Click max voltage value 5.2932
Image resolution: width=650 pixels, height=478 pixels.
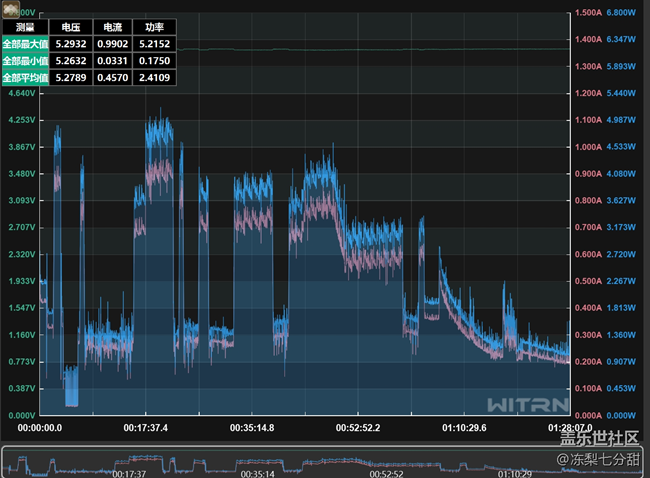(x=70, y=44)
